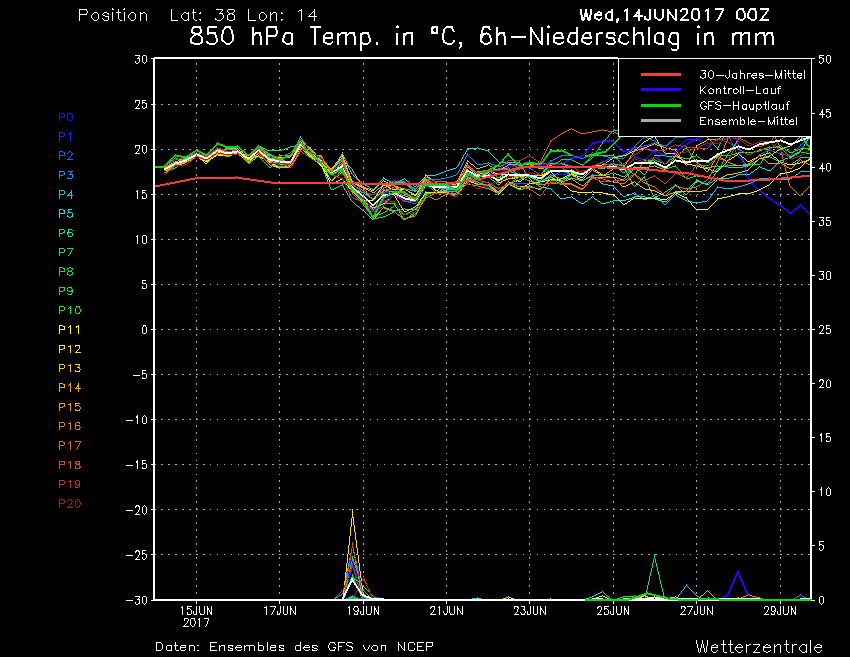
Task: Select the P5 cyan member label
Action: (66, 214)
